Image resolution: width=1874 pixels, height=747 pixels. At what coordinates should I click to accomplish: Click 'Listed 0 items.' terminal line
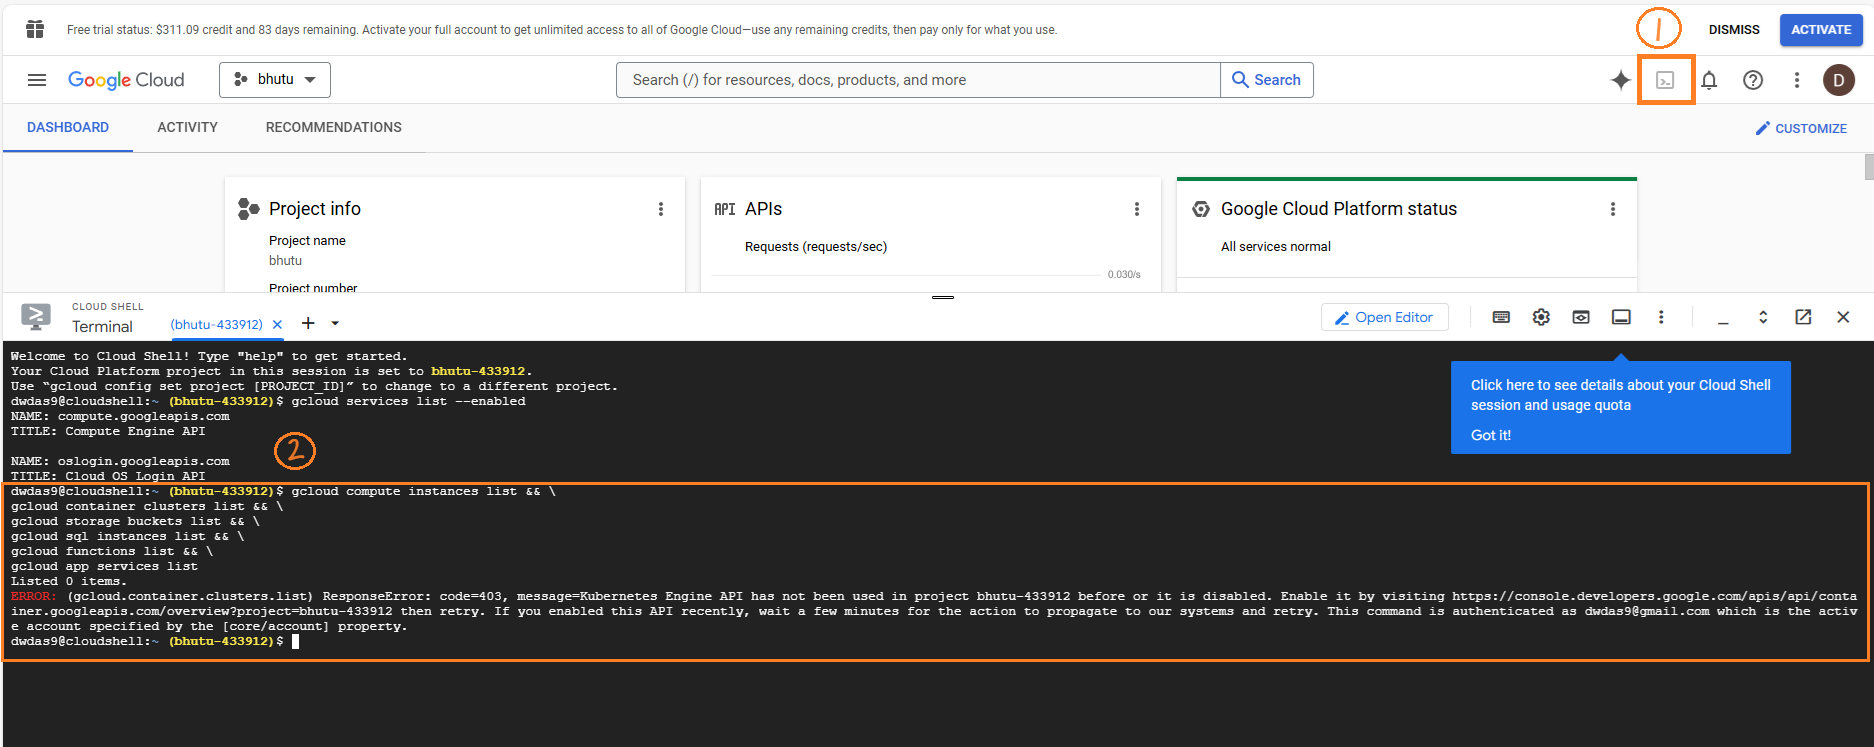pyautogui.click(x=69, y=582)
